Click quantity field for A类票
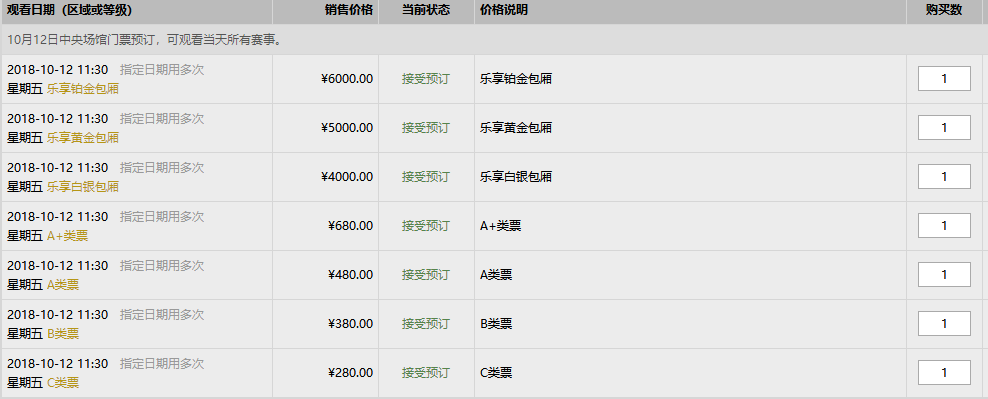Image resolution: width=988 pixels, height=399 pixels. (944, 275)
